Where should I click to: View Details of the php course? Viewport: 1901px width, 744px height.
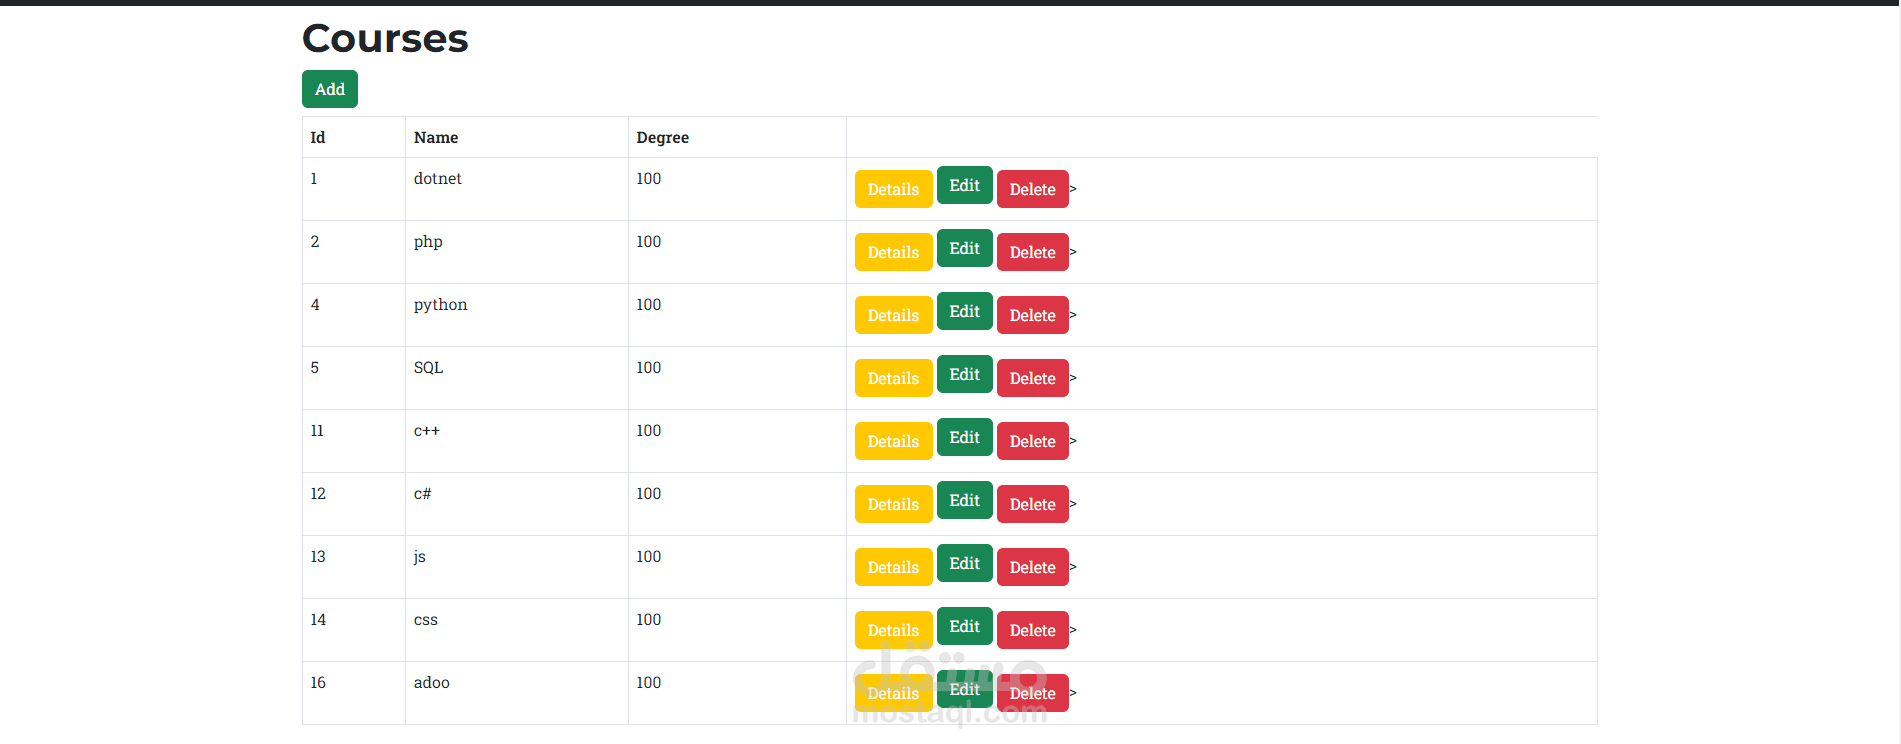tap(893, 252)
